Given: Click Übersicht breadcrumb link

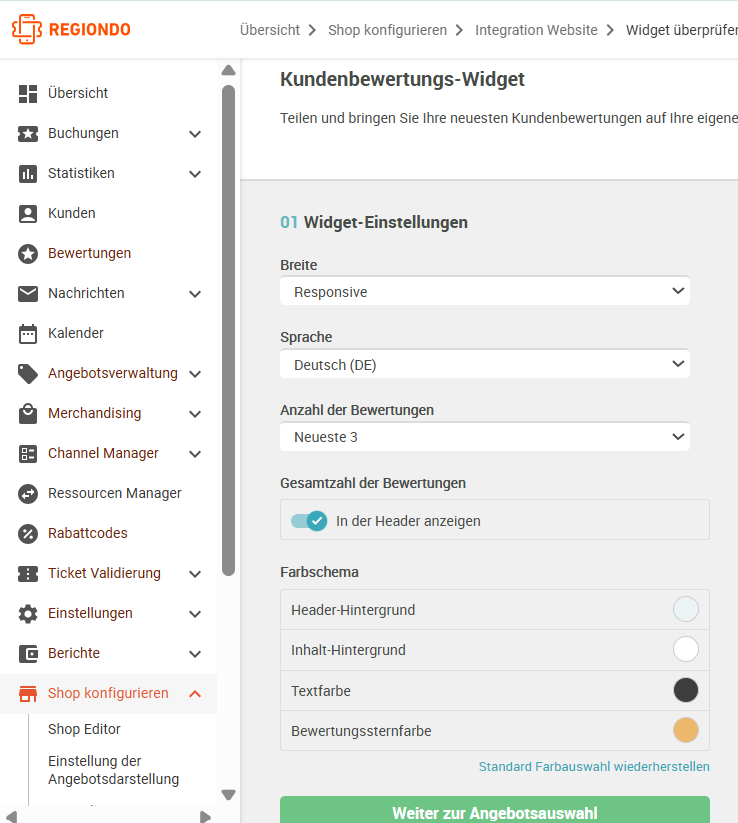Looking at the screenshot, I should click(270, 30).
